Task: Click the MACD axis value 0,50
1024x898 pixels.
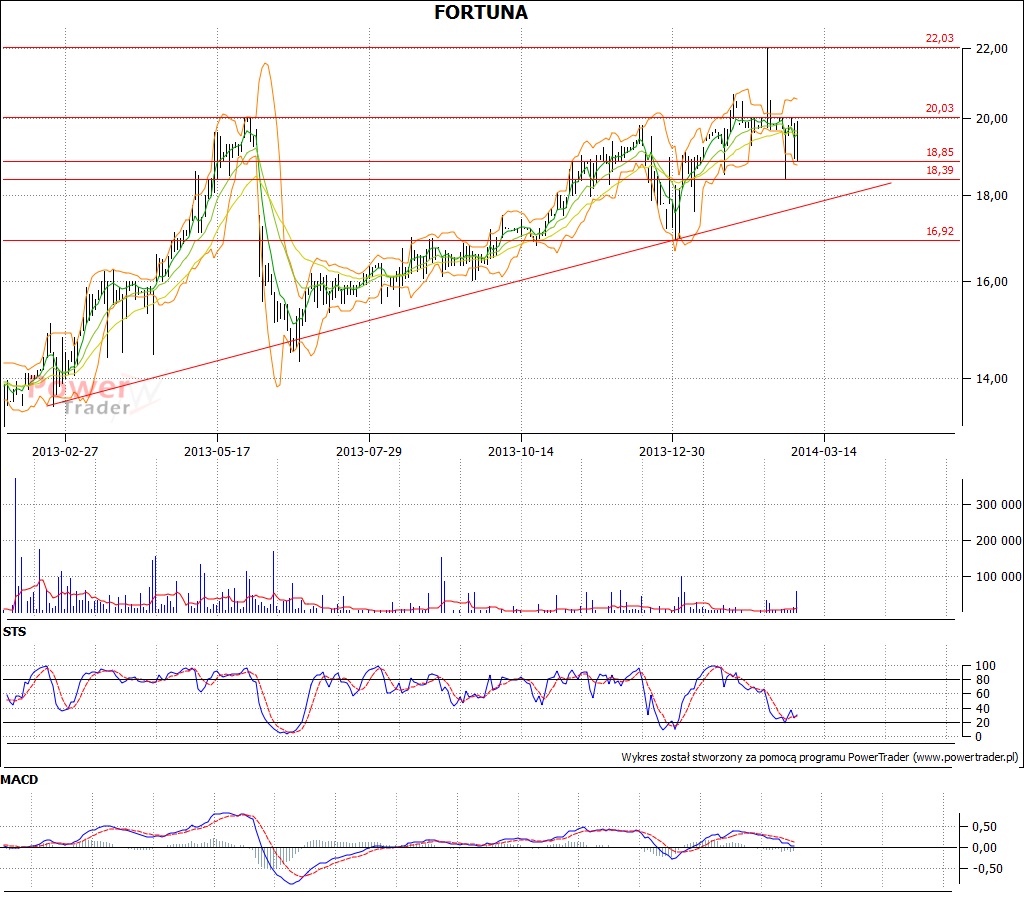Action: [984, 827]
